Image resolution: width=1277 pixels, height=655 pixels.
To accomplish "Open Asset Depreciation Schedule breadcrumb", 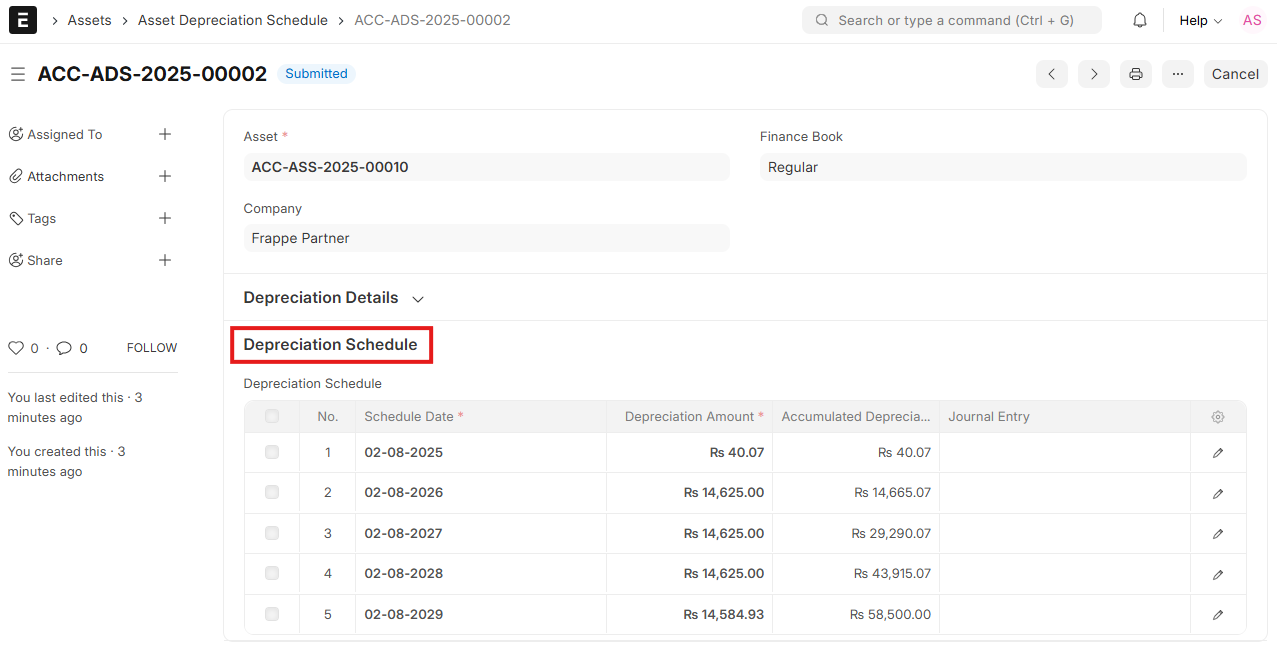I will [232, 20].
